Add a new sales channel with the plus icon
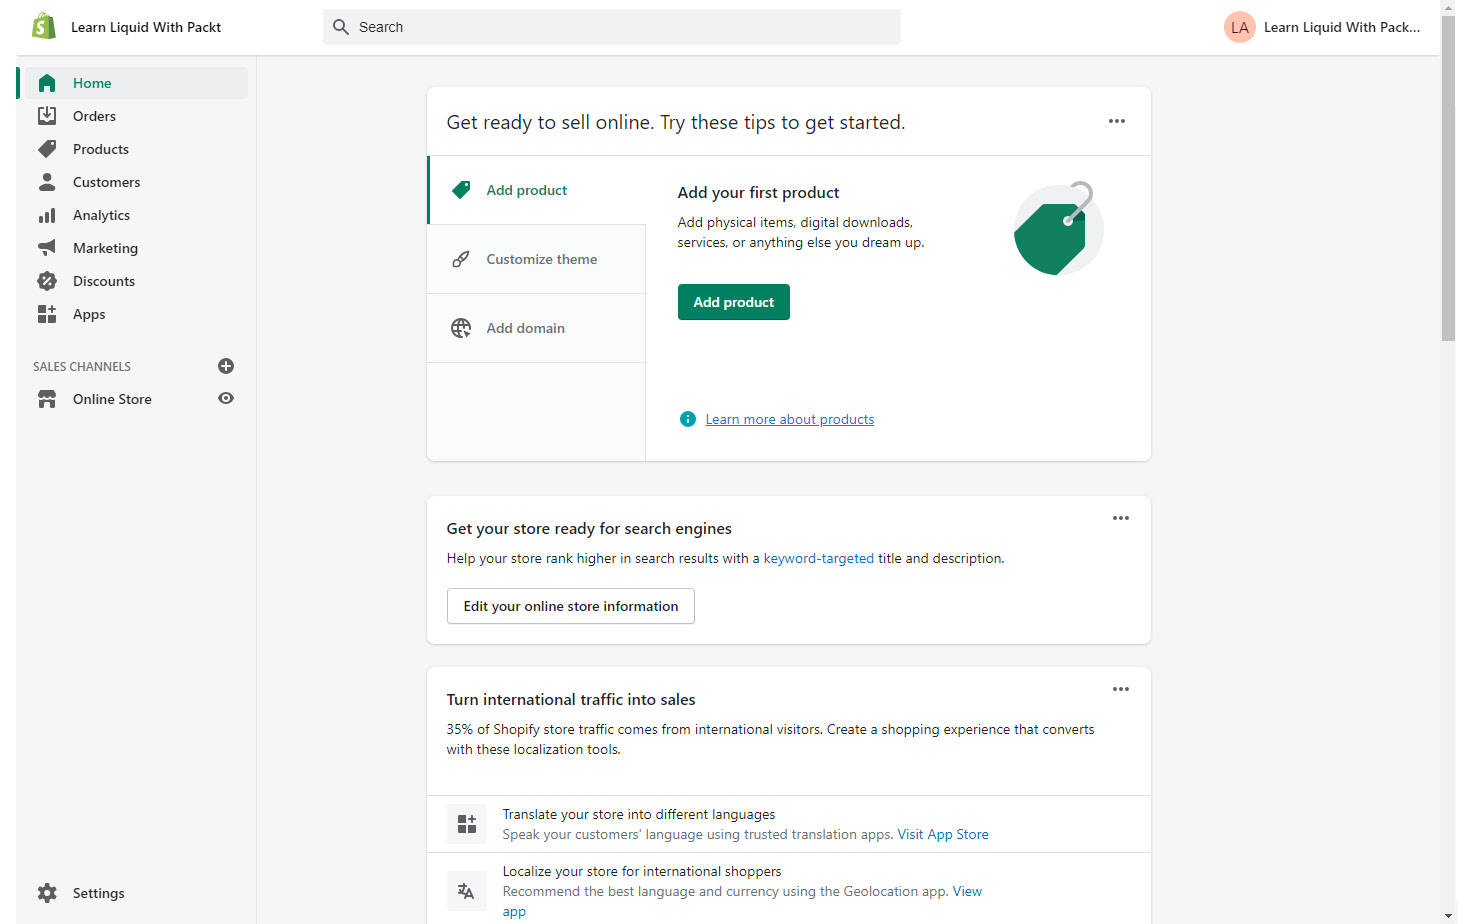1475x924 pixels. pyautogui.click(x=226, y=366)
